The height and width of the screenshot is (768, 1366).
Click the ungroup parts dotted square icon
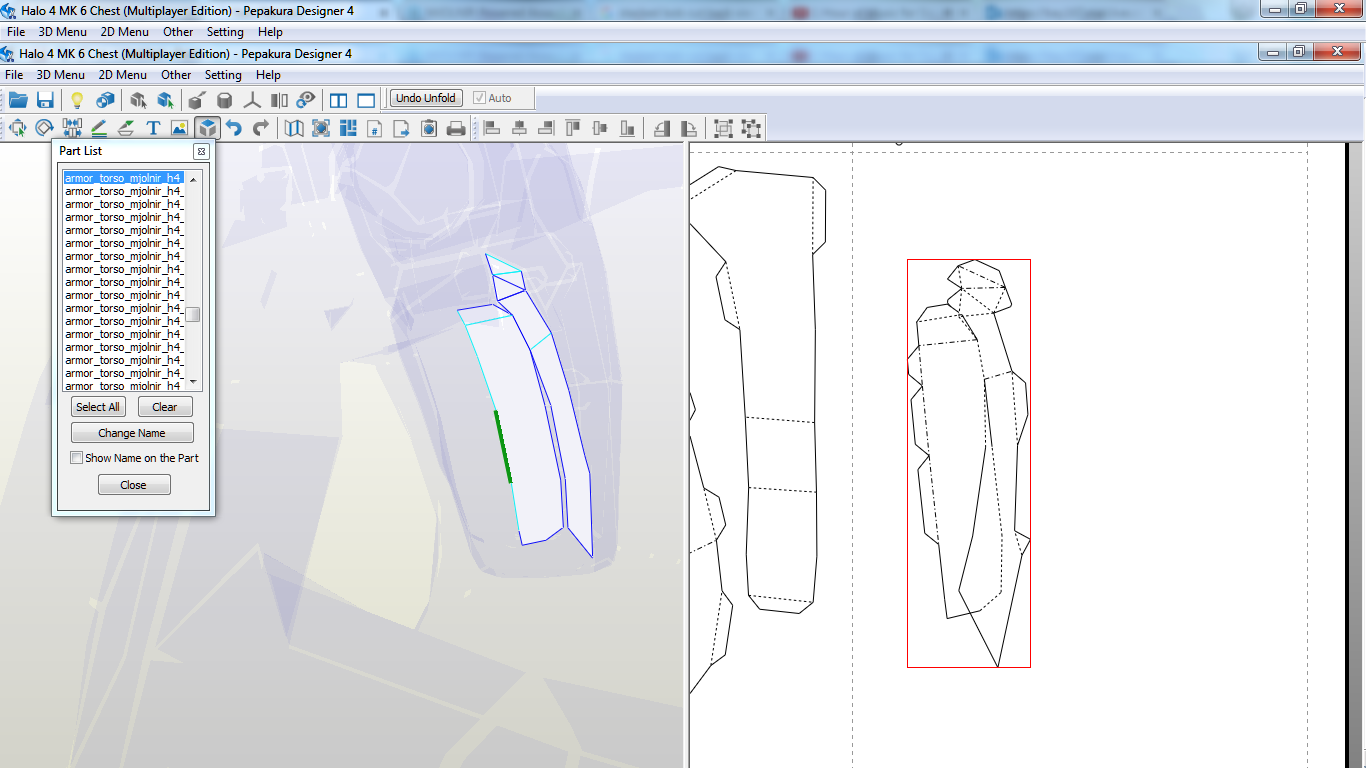pos(751,128)
